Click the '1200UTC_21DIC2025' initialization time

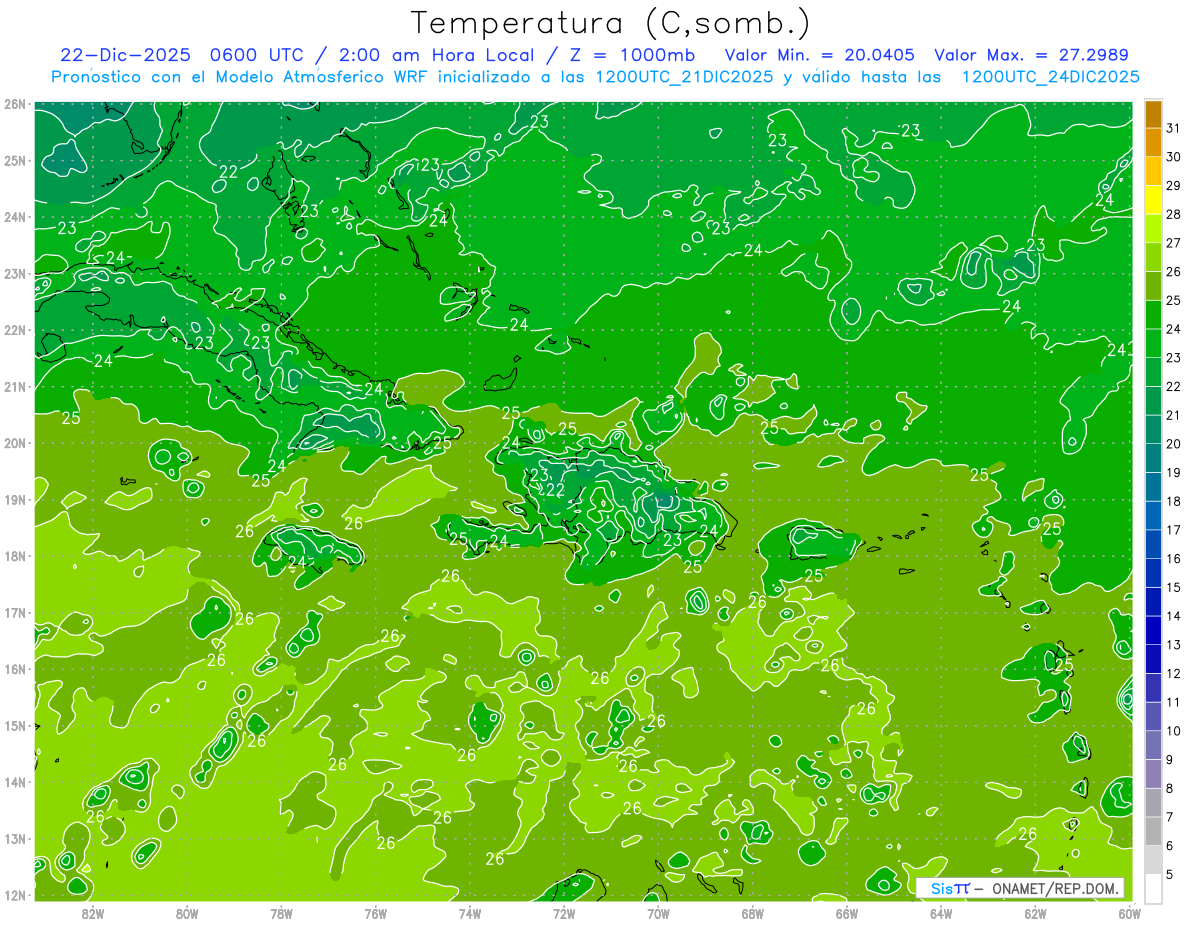click(x=683, y=76)
